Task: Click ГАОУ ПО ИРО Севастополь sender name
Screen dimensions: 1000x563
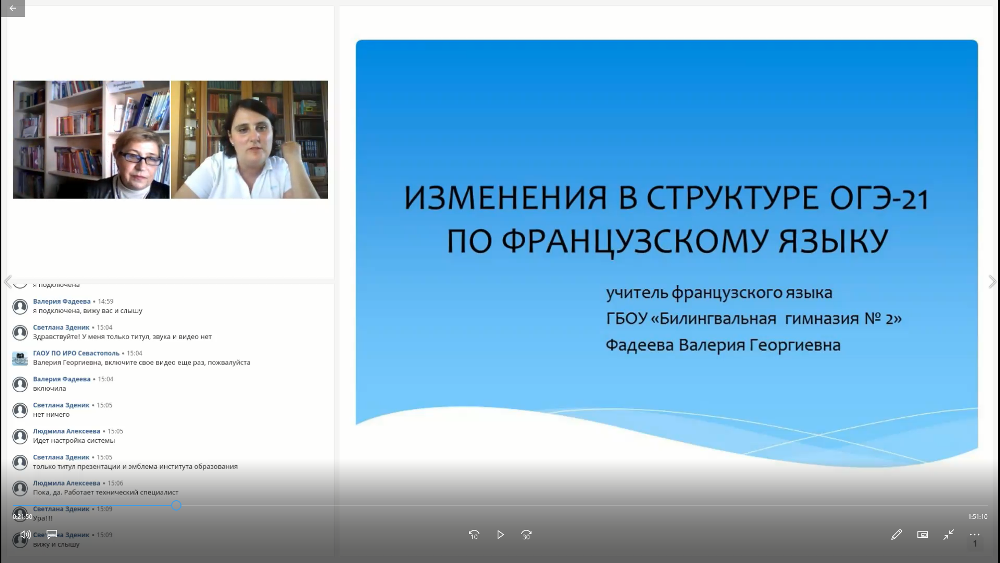Action: (76, 353)
